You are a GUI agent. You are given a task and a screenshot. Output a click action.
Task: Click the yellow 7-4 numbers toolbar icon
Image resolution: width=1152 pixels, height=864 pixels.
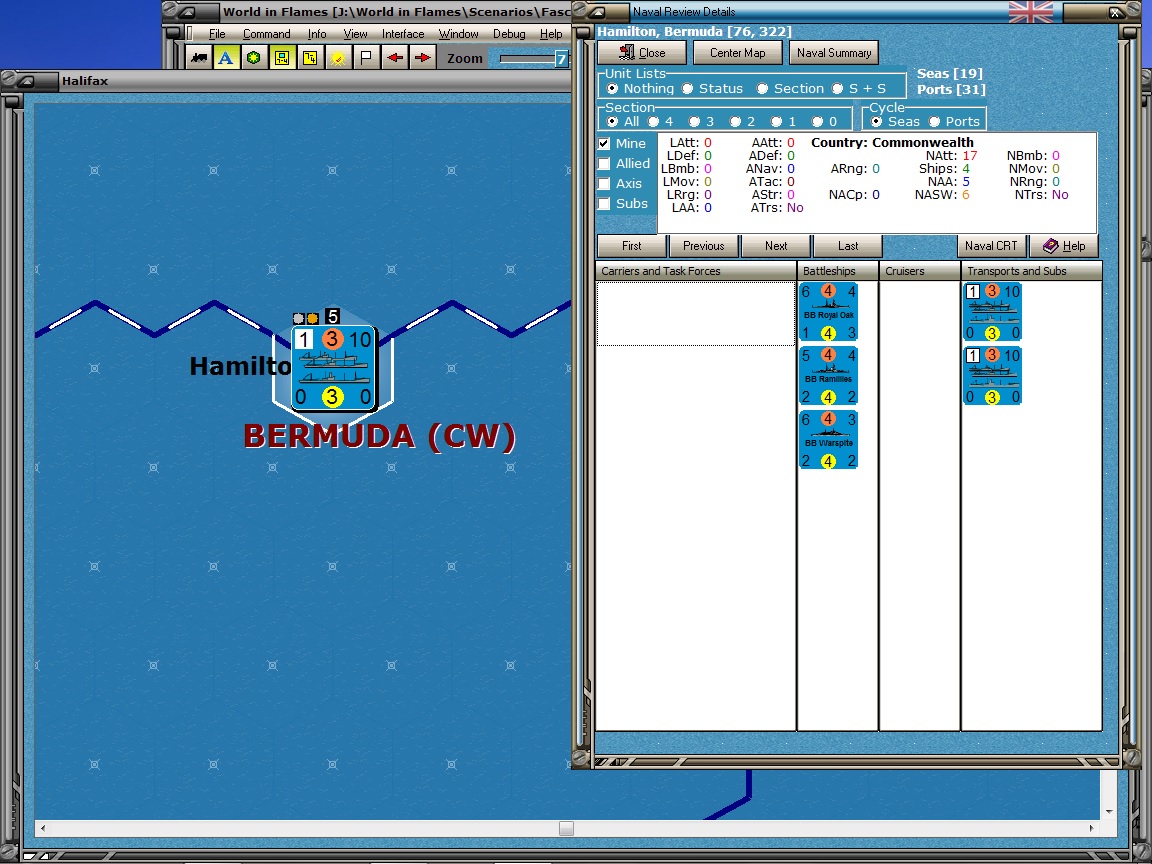pyautogui.click(x=310, y=57)
